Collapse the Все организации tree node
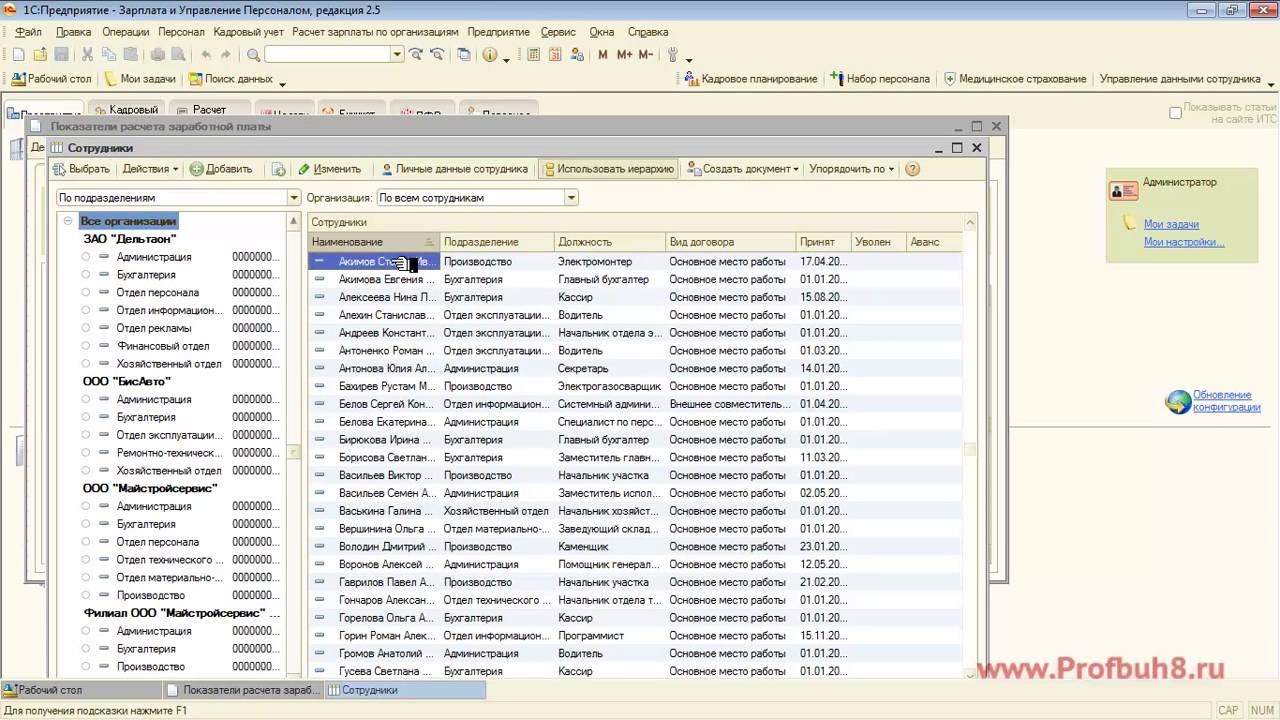This screenshot has height=720, width=1280. click(68, 221)
